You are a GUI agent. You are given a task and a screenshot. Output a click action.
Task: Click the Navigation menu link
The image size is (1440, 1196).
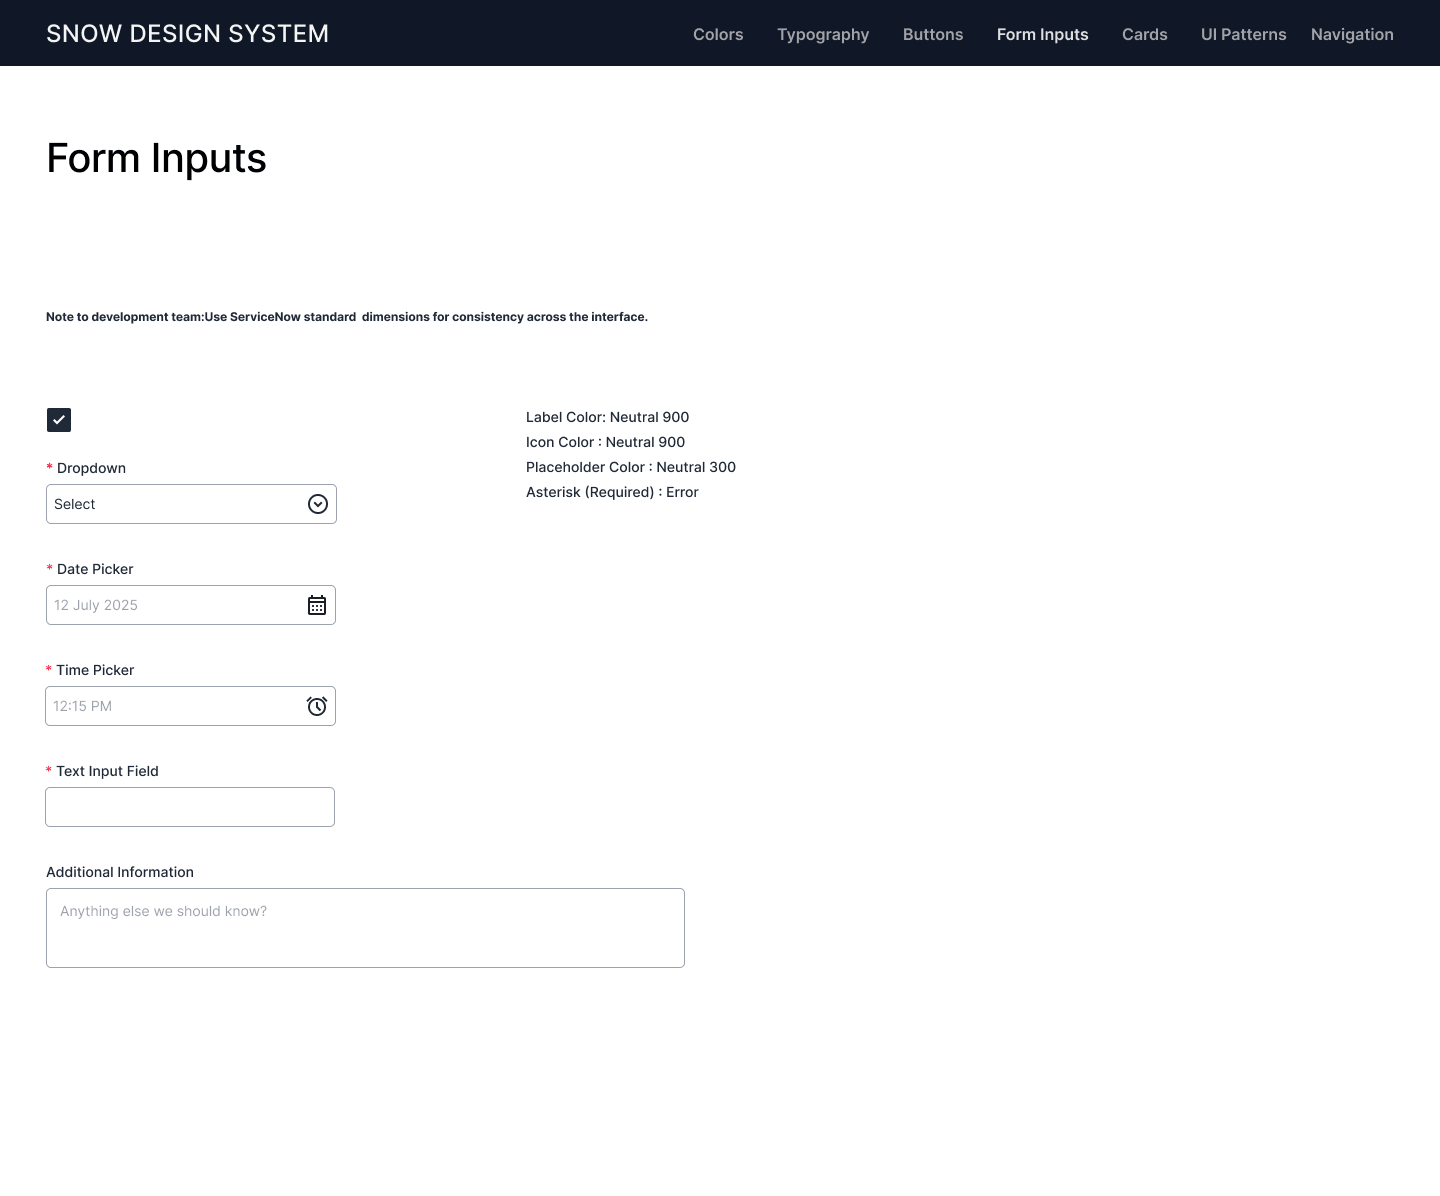(1351, 34)
